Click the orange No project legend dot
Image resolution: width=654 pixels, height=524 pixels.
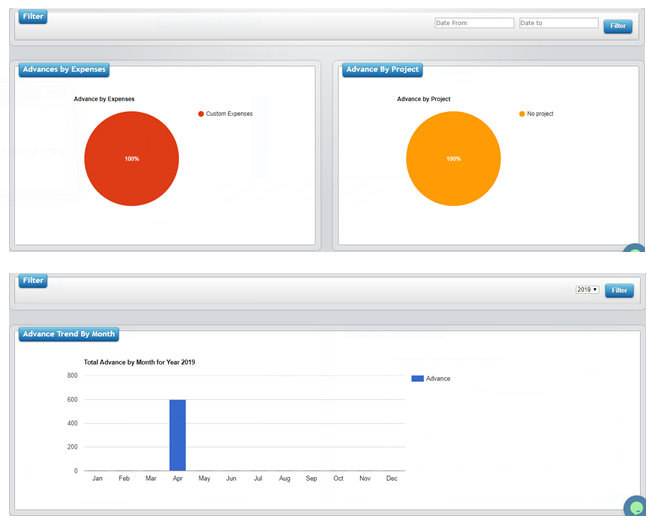click(x=522, y=114)
